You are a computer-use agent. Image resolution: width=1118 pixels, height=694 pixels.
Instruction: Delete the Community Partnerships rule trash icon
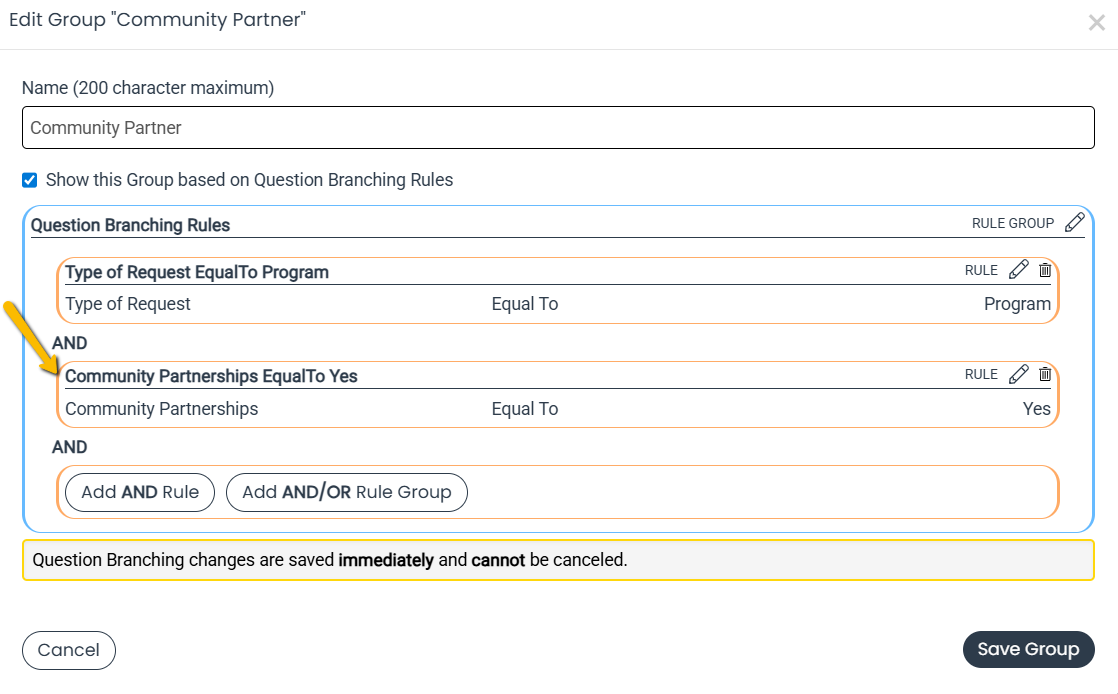[x=1045, y=374]
